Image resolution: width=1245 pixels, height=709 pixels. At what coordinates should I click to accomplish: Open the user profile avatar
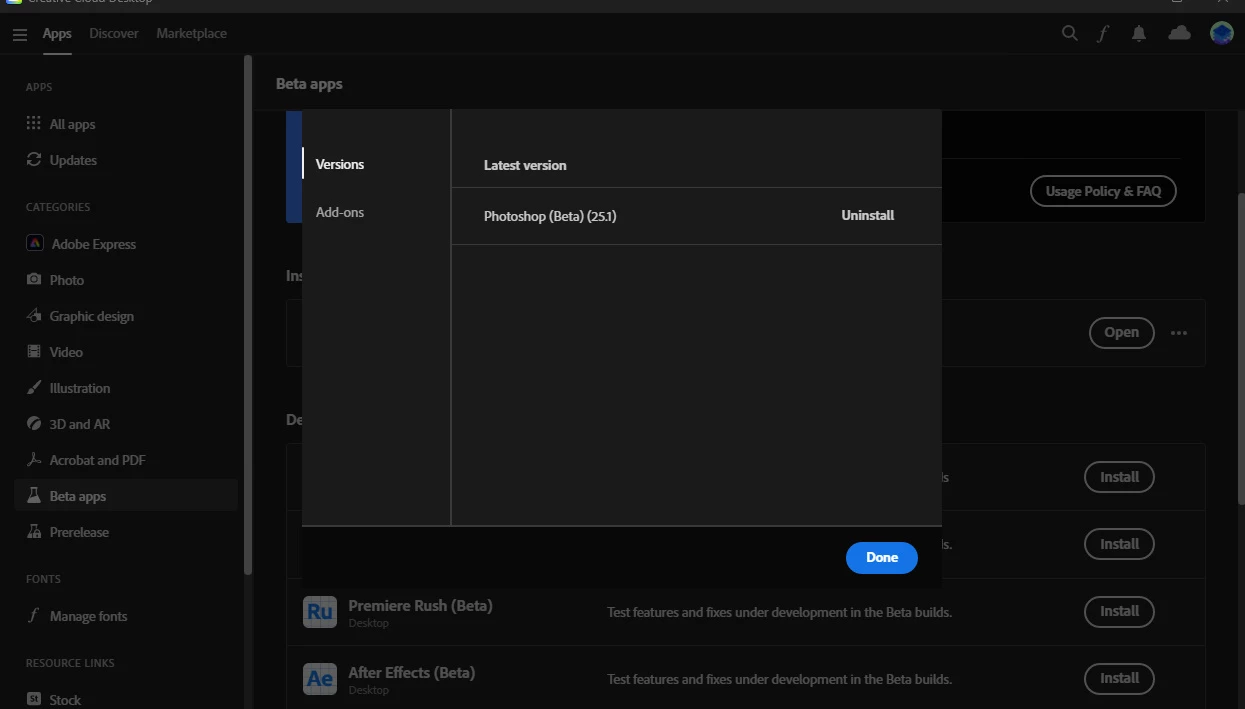pos(1222,33)
